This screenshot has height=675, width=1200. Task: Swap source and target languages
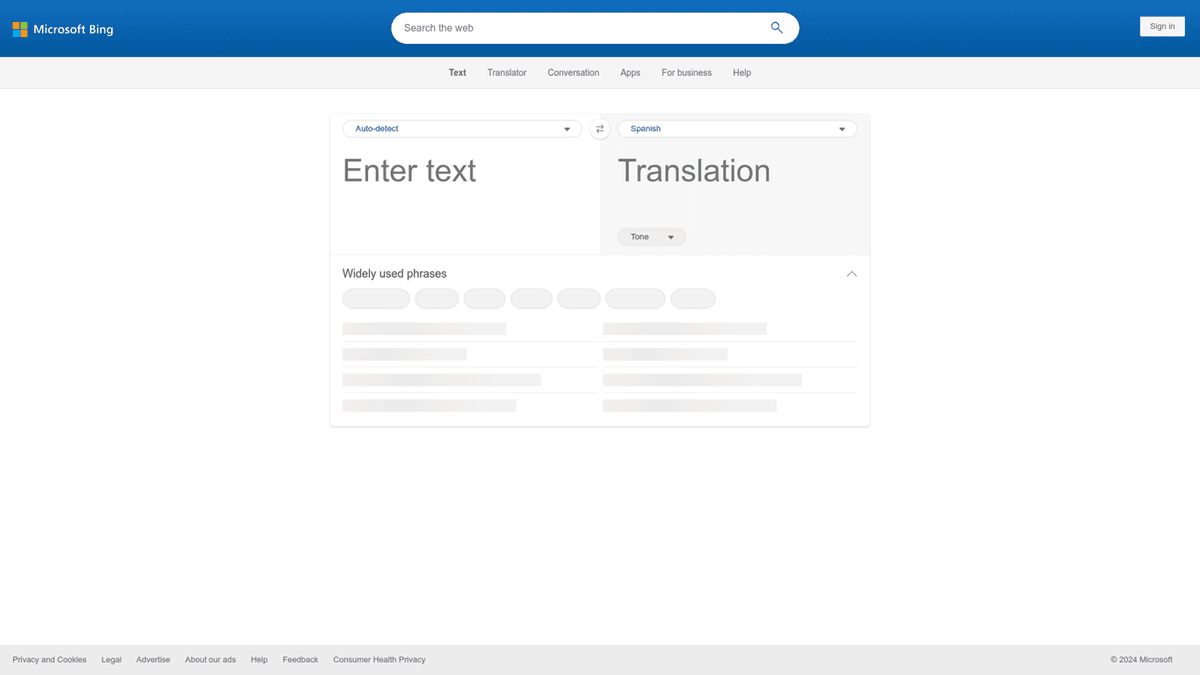(x=600, y=129)
